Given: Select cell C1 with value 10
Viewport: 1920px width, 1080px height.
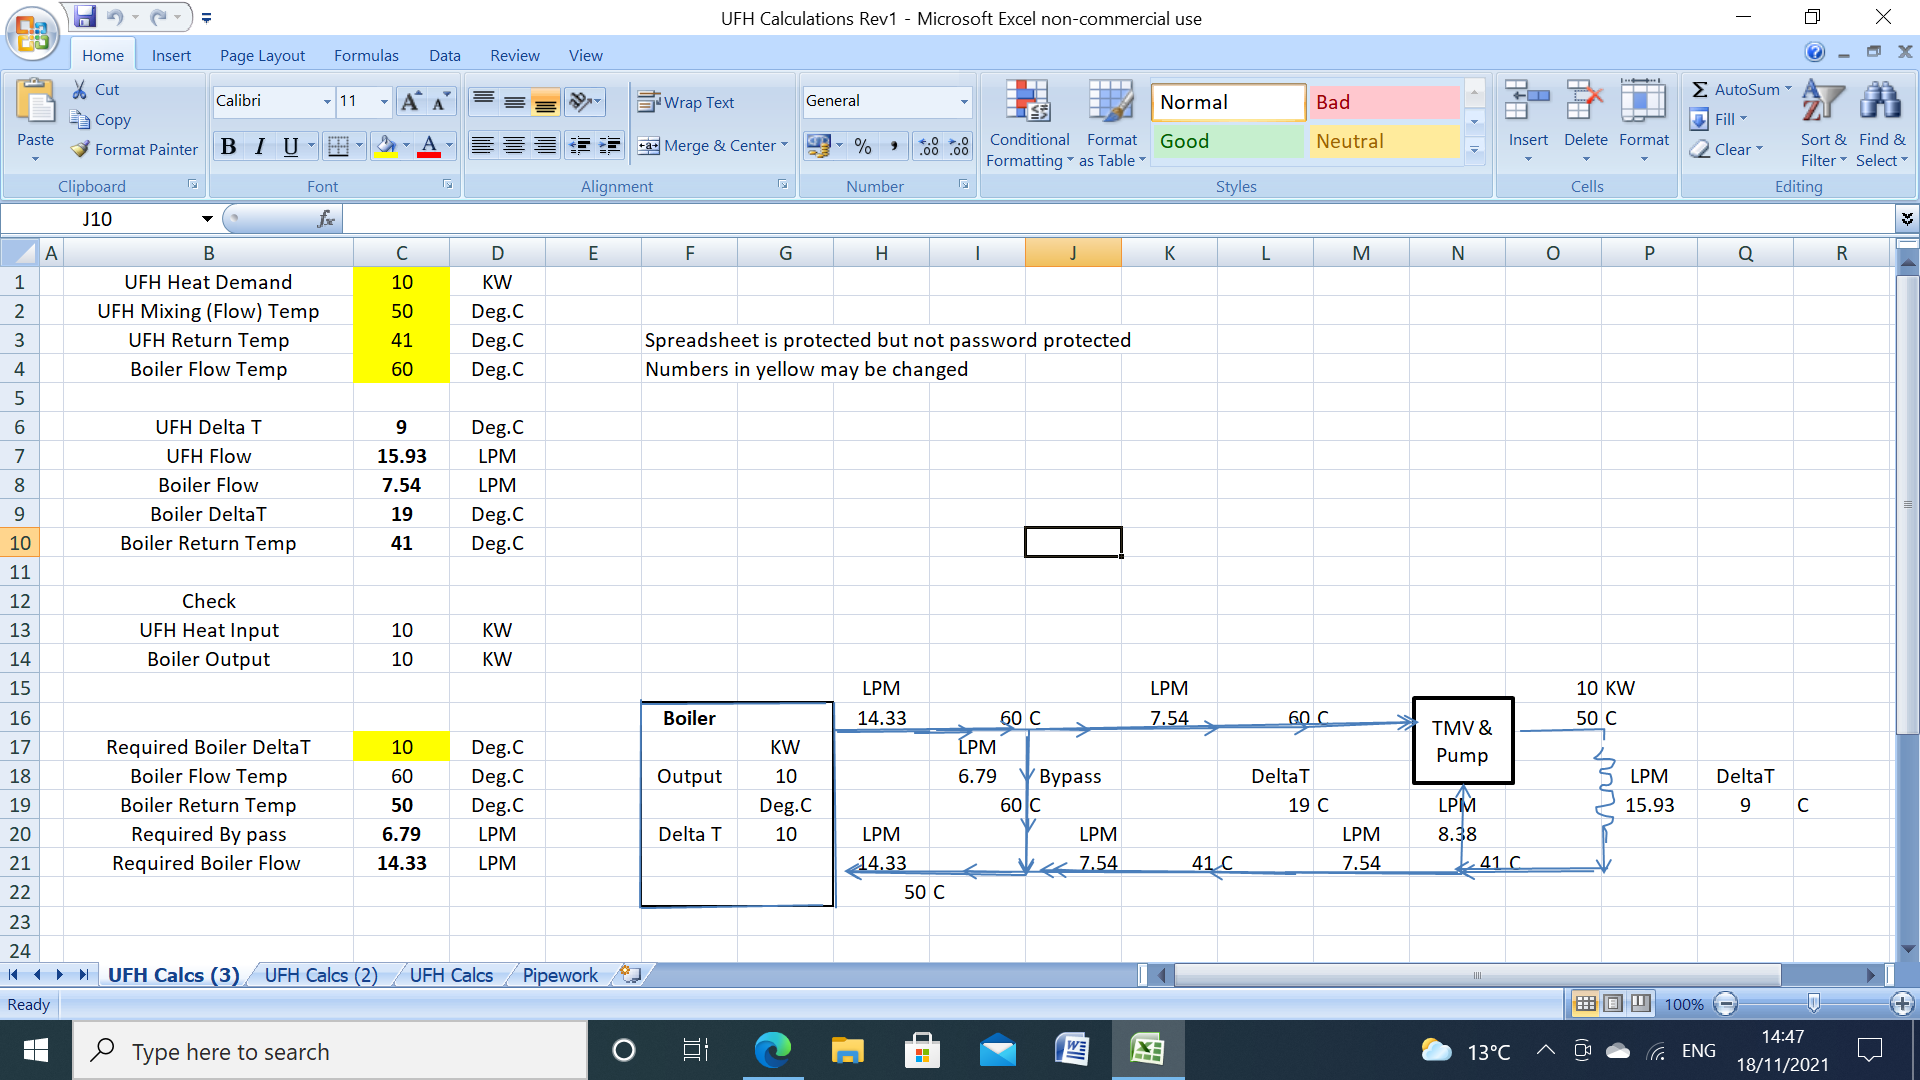Looking at the screenshot, I should [x=401, y=282].
